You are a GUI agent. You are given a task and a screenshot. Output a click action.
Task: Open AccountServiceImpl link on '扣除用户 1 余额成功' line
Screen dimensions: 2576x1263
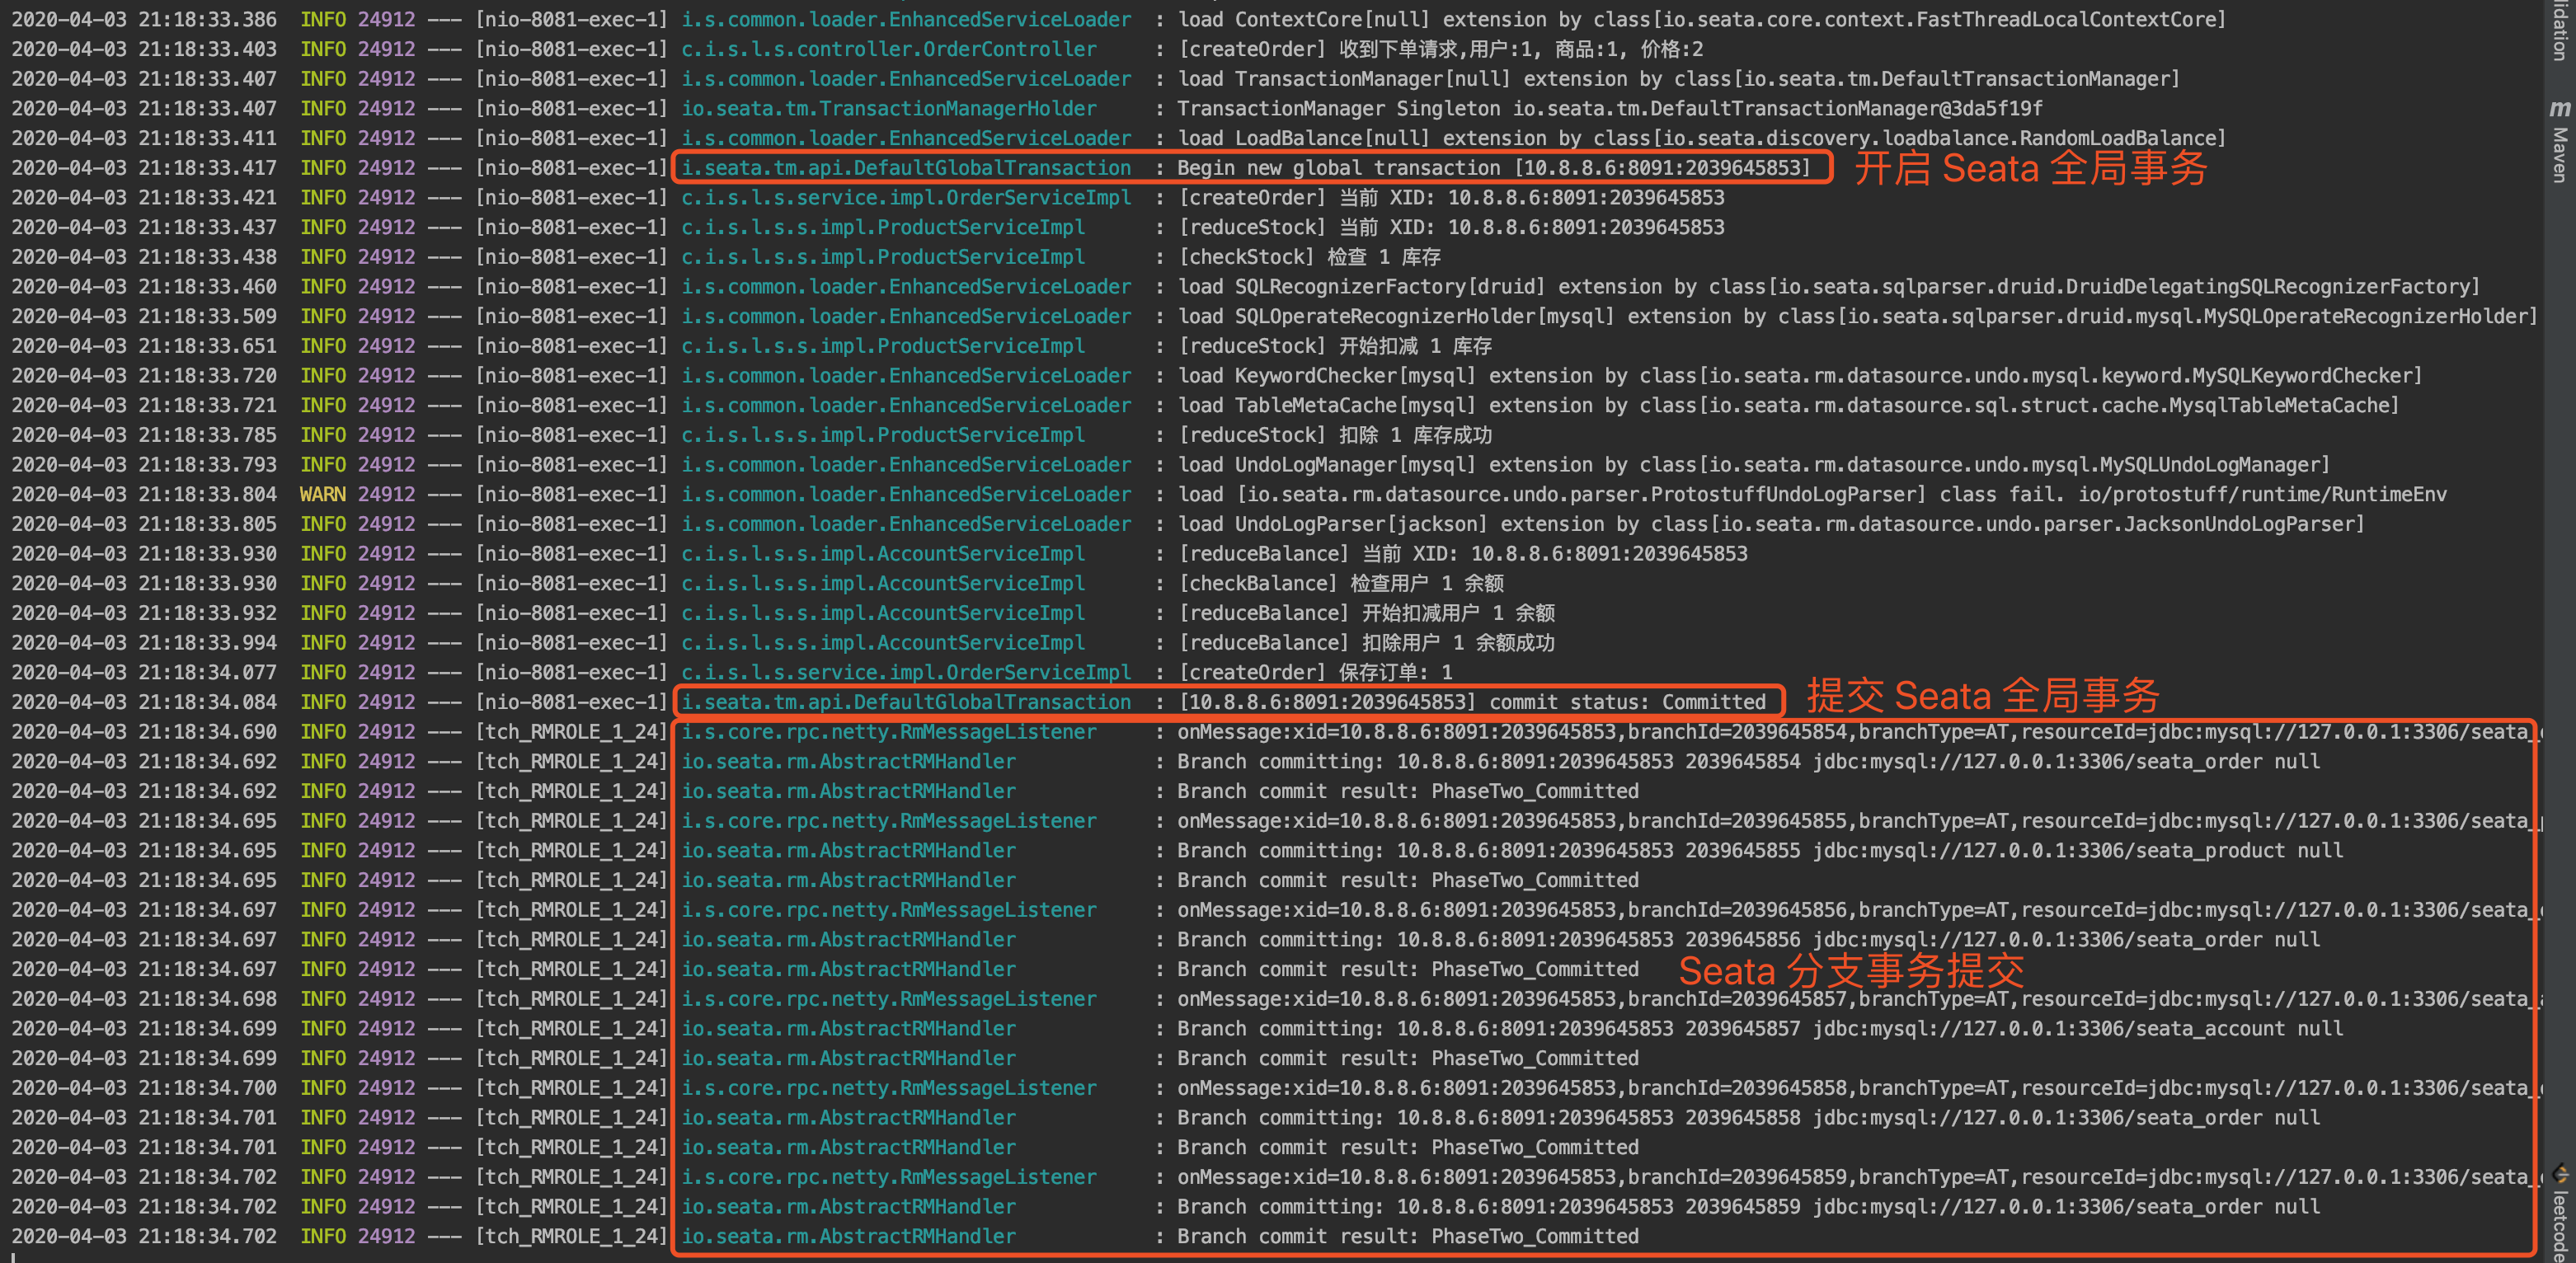(x=882, y=642)
